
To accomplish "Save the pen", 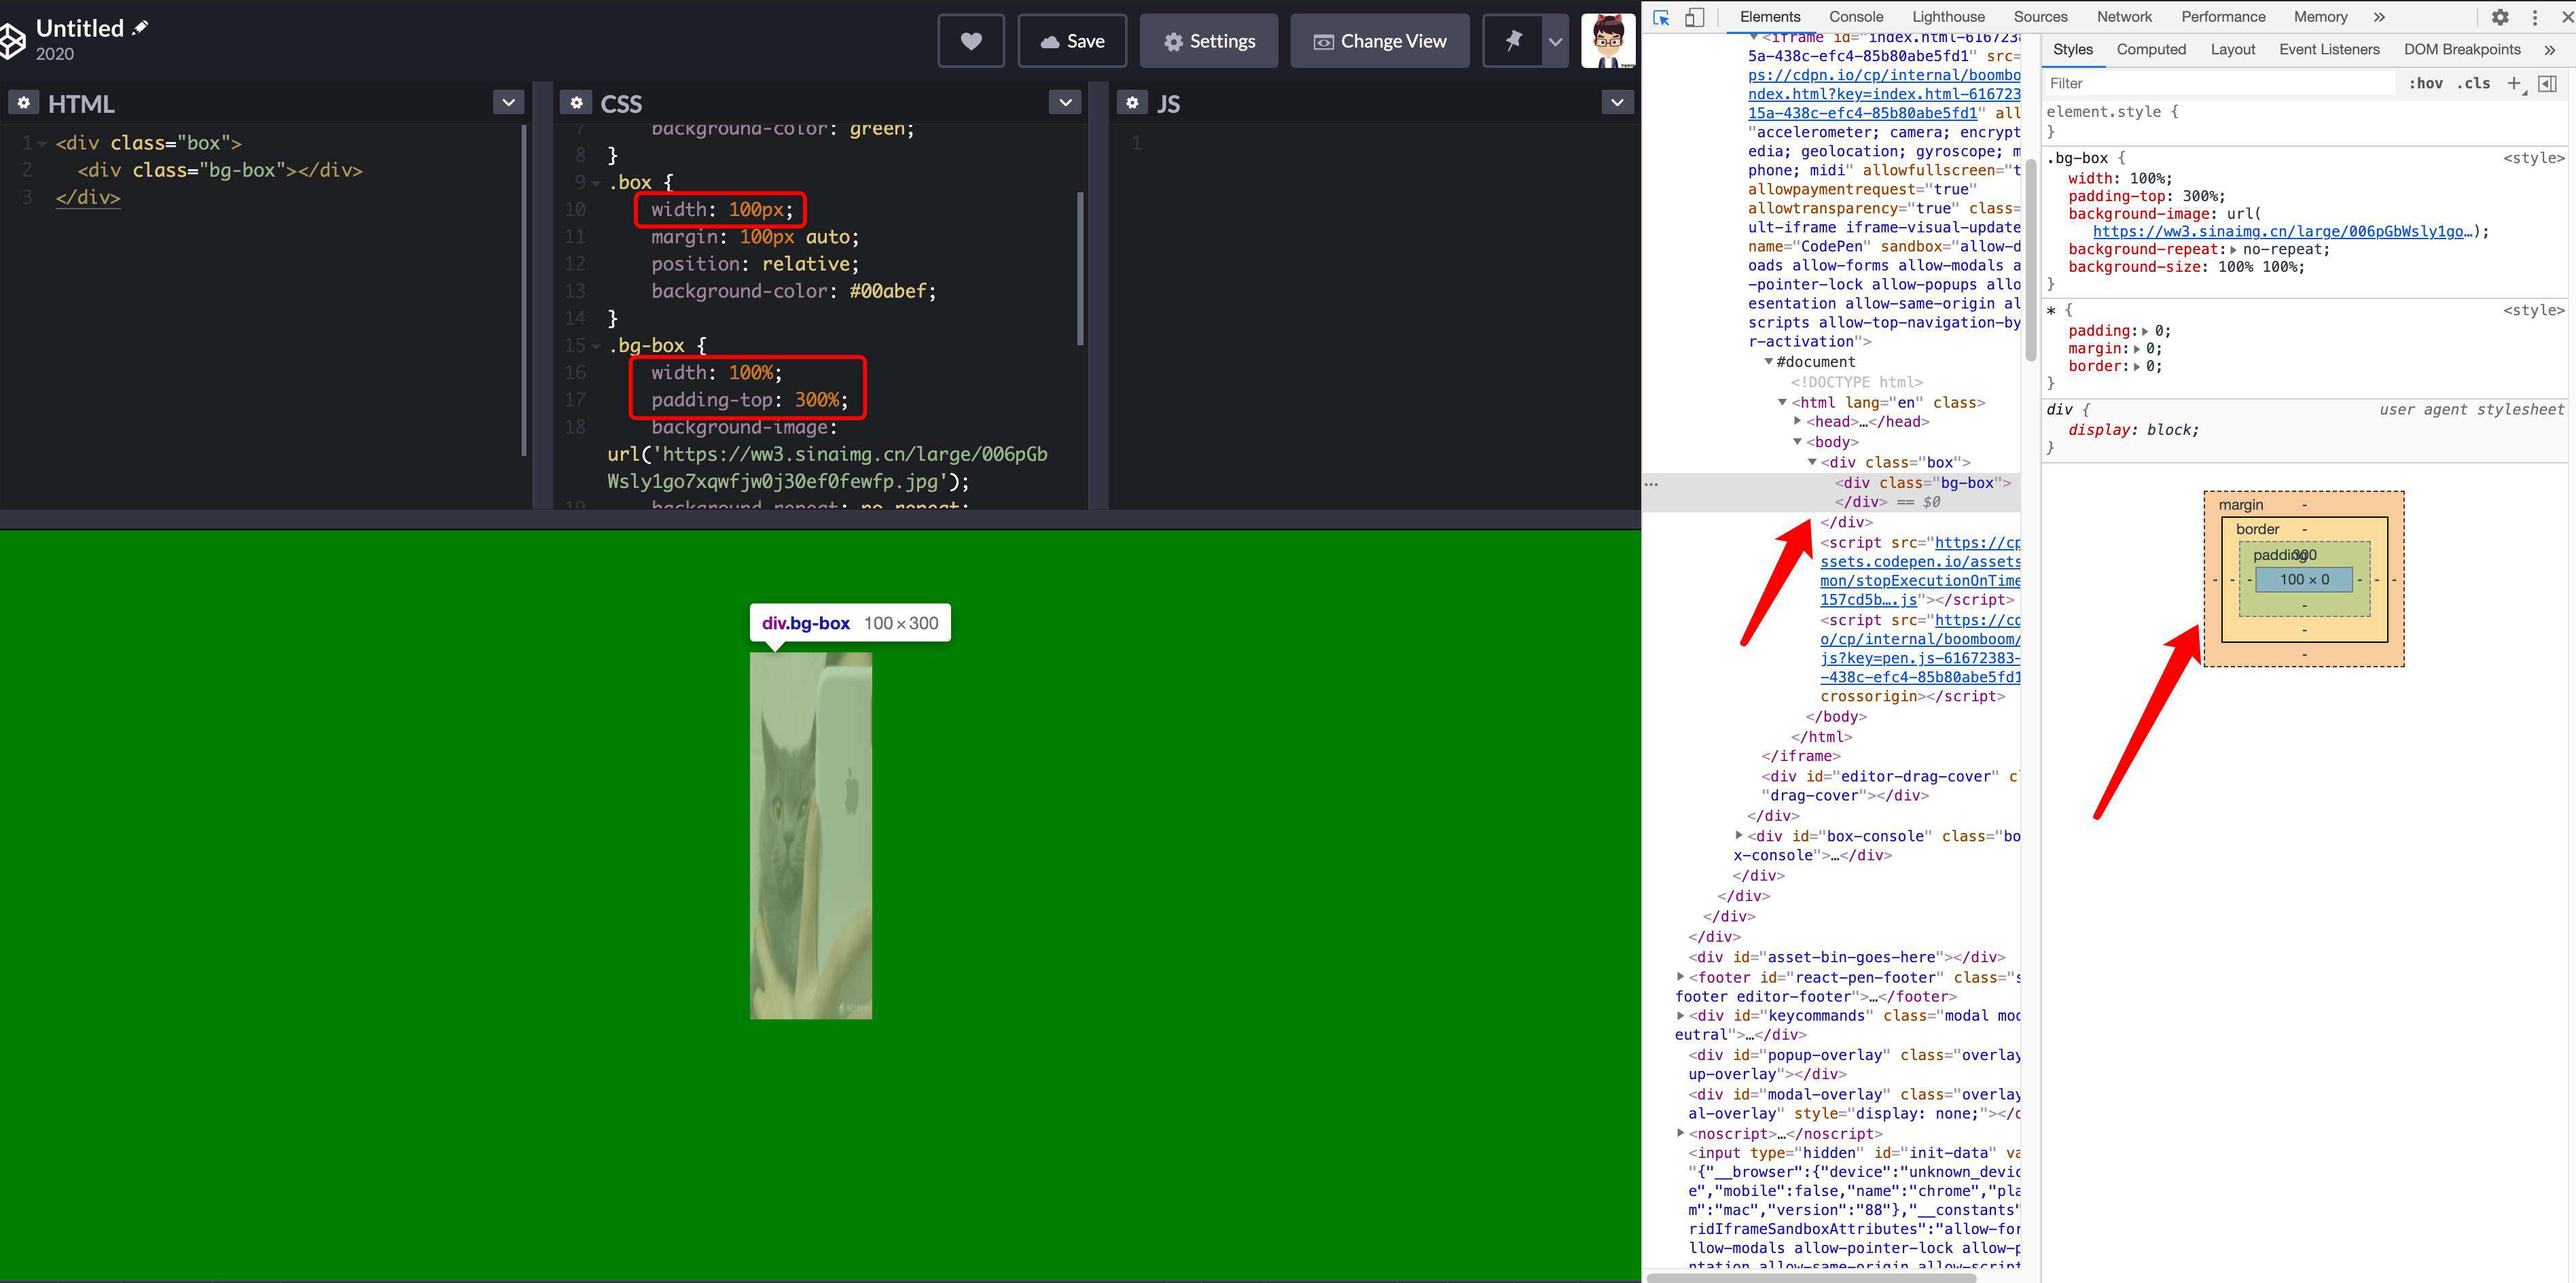I will 1072,41.
